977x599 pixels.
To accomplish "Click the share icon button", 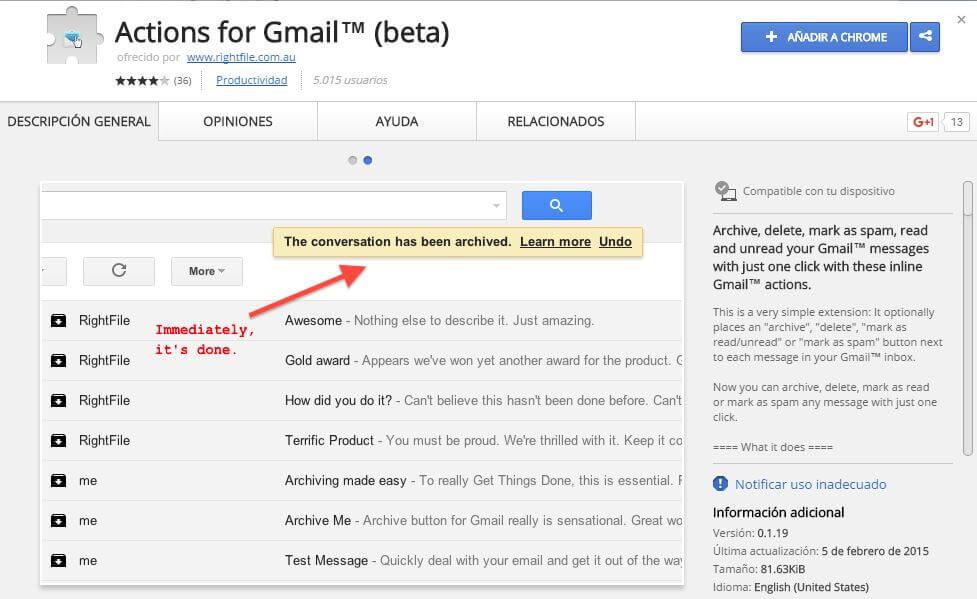I will (x=925, y=37).
